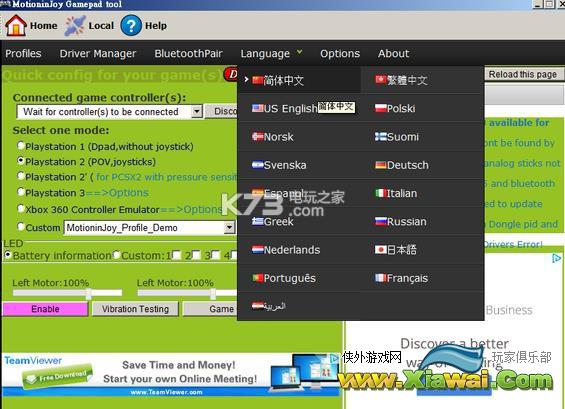Click the Japanese flag icon
The height and width of the screenshot is (409, 565).
(x=381, y=249)
